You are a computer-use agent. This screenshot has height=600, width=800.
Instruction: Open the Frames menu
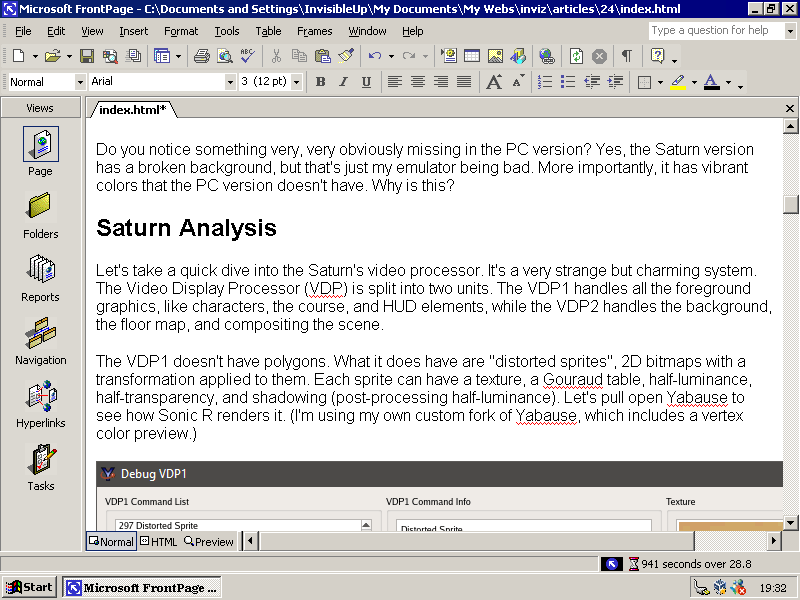click(315, 31)
